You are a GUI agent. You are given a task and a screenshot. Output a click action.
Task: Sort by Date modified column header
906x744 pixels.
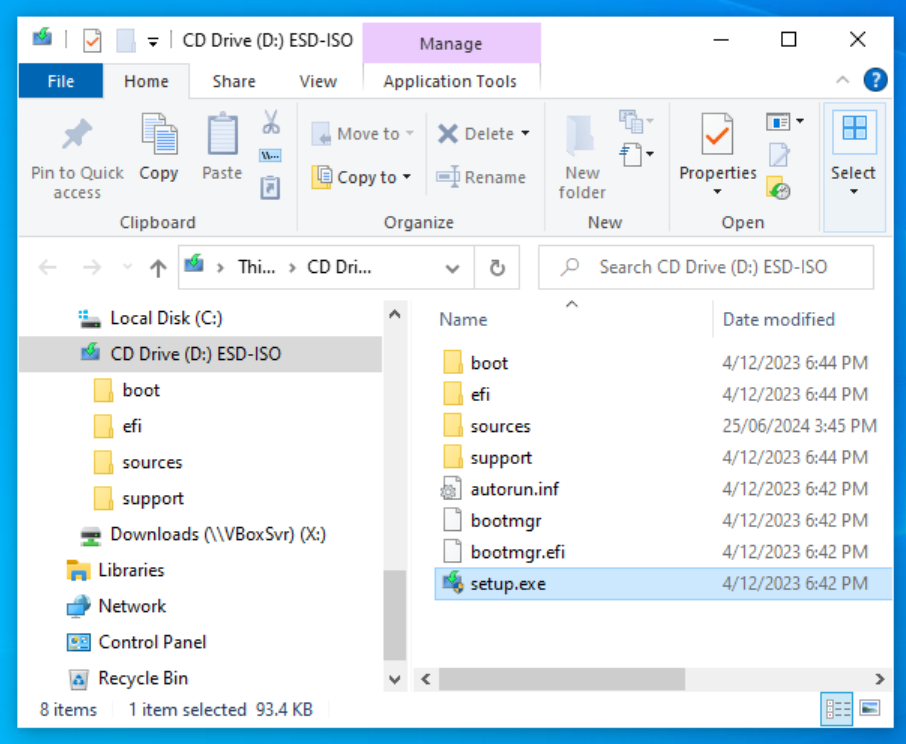tap(778, 319)
